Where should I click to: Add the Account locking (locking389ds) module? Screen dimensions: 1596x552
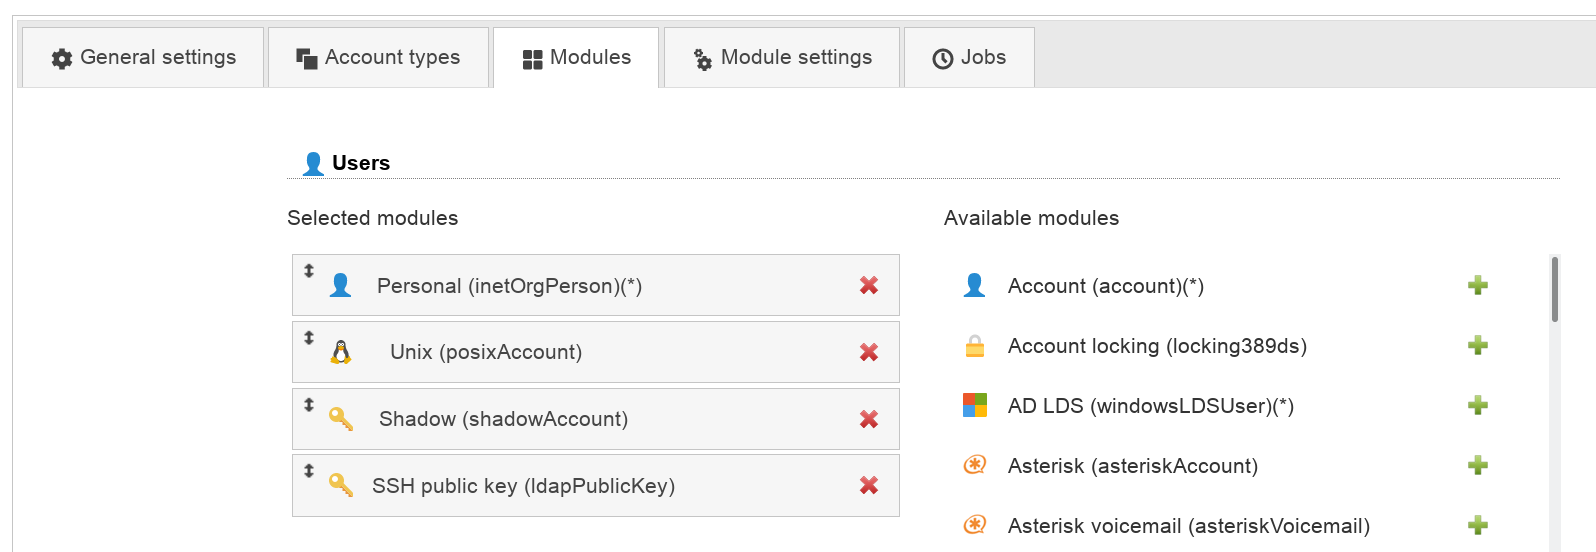1477,346
